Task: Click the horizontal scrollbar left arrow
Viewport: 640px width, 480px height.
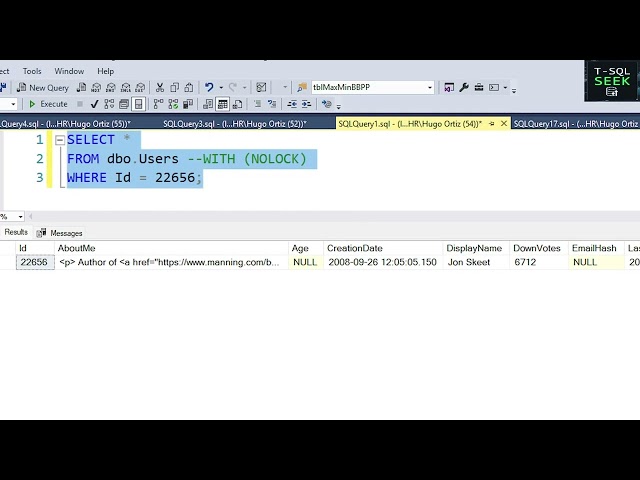Action: [x=30, y=216]
